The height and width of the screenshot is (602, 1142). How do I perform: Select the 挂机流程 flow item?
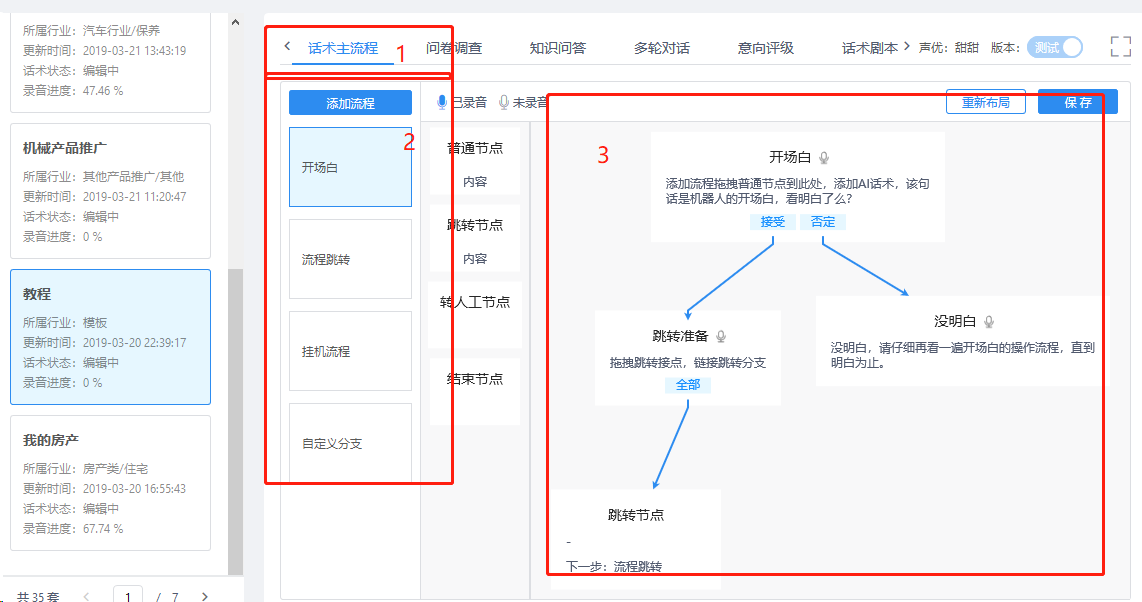pos(350,351)
